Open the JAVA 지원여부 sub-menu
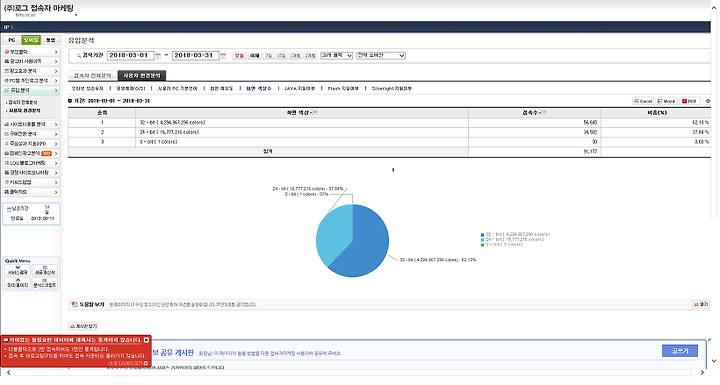Screen dimensions: 720x385 pyautogui.click(x=299, y=88)
